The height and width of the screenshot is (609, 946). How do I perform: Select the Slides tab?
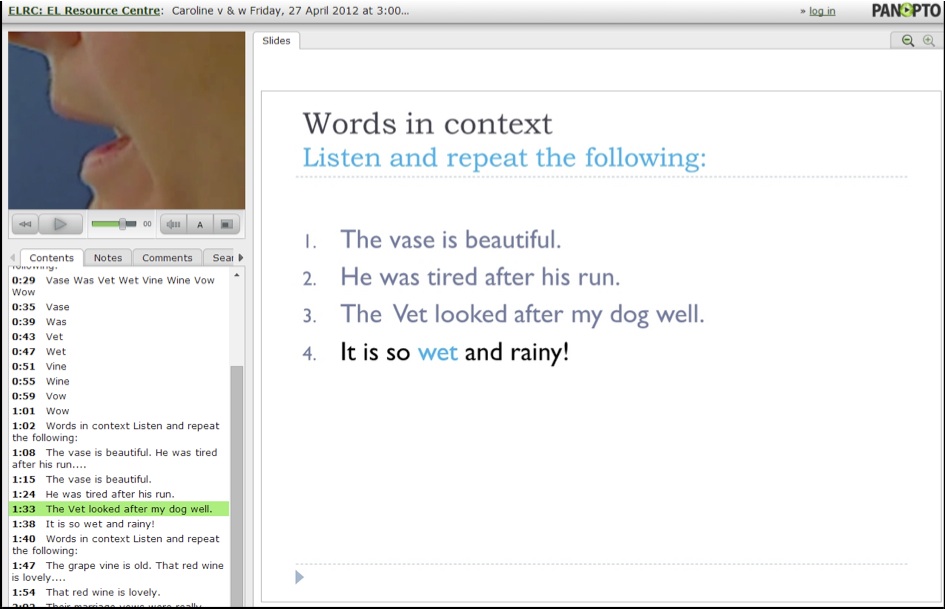pyautogui.click(x=276, y=41)
